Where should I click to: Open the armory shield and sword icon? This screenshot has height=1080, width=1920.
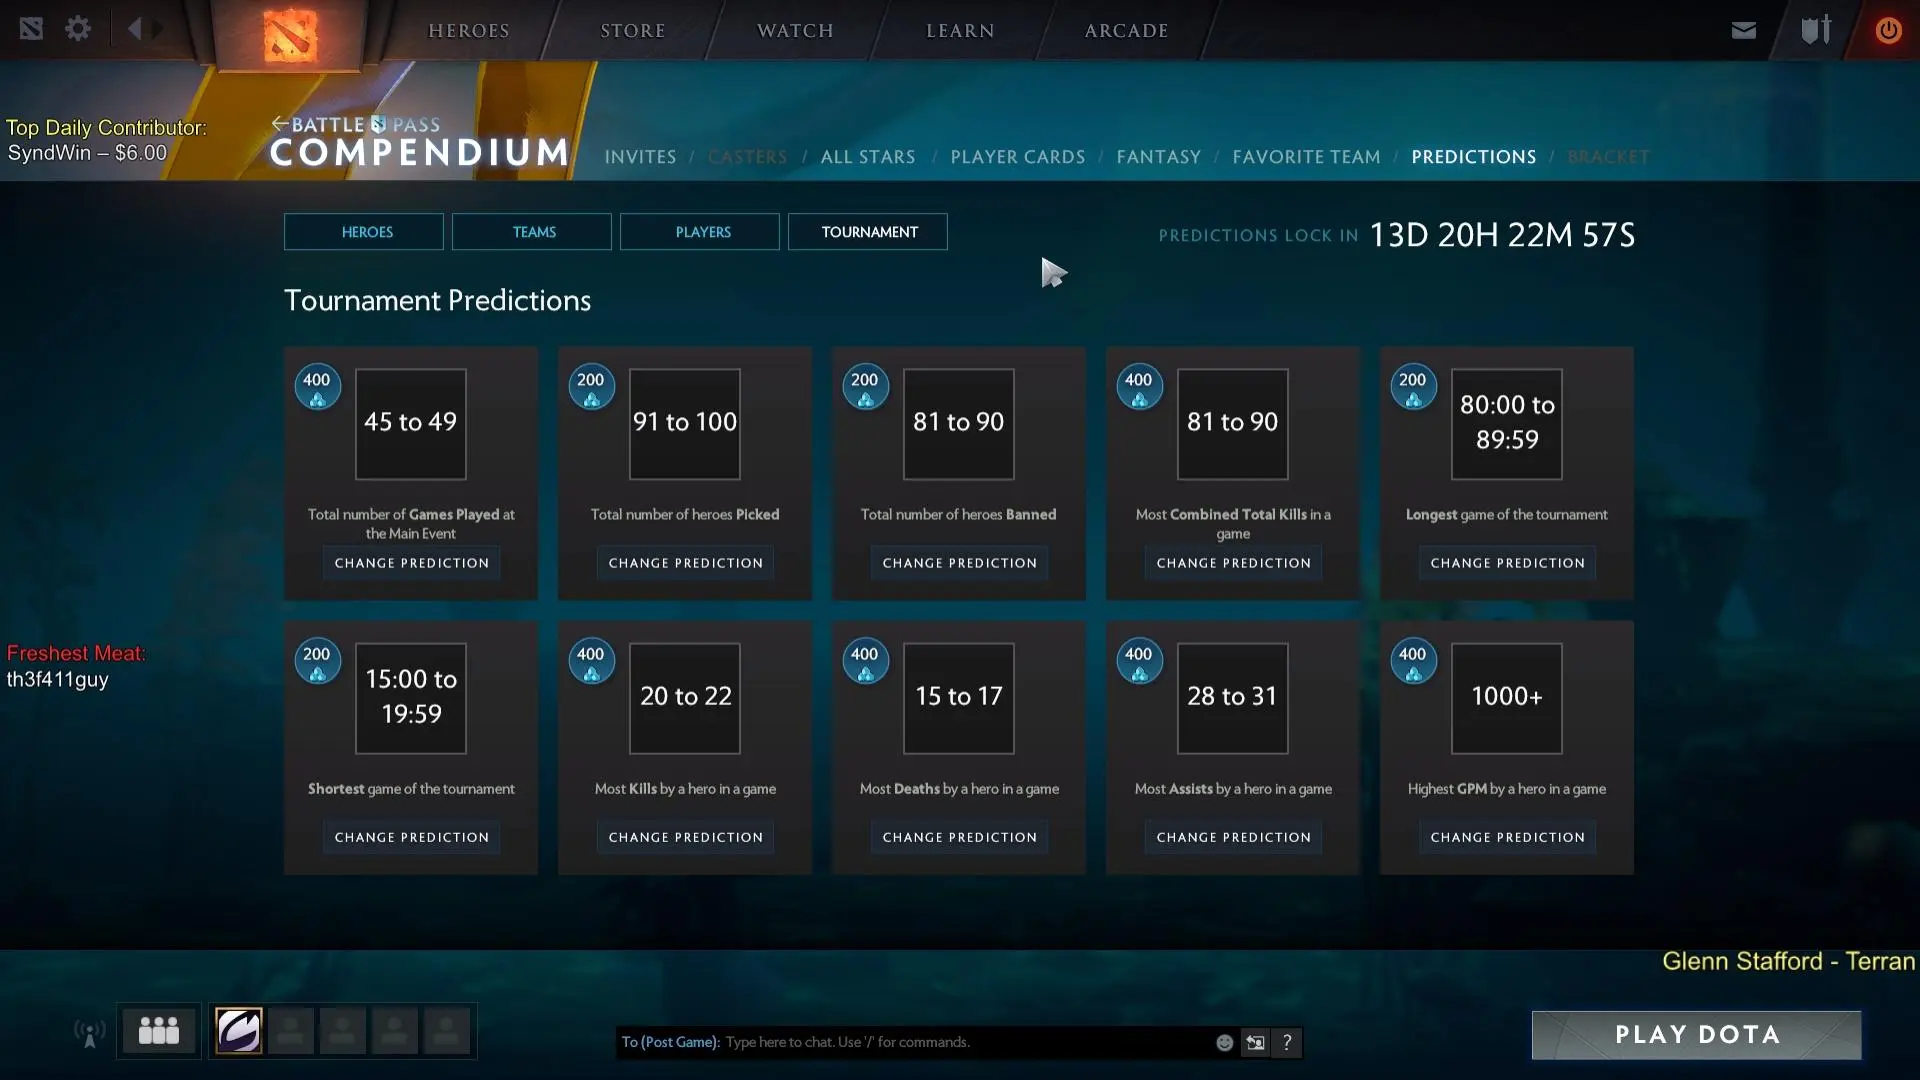1816,30
